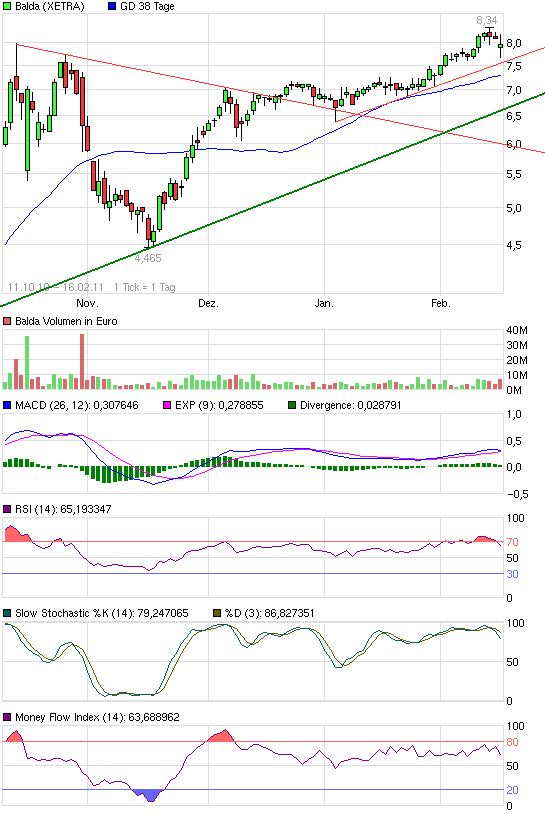Click the blue GD 38 Tage legend swatch
The height and width of the screenshot is (814, 545).
tap(112, 7)
